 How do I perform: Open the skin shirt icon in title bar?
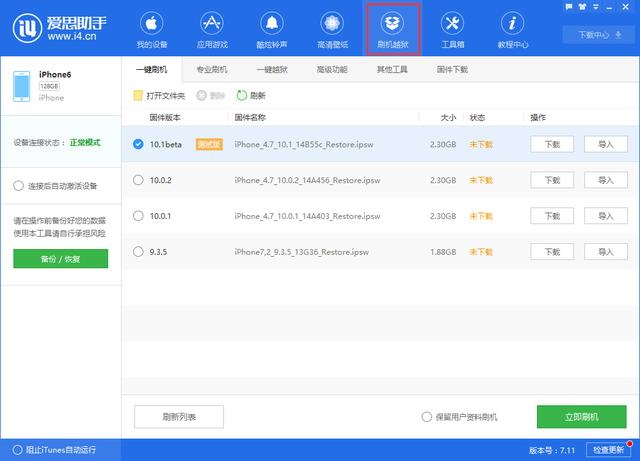(582, 7)
